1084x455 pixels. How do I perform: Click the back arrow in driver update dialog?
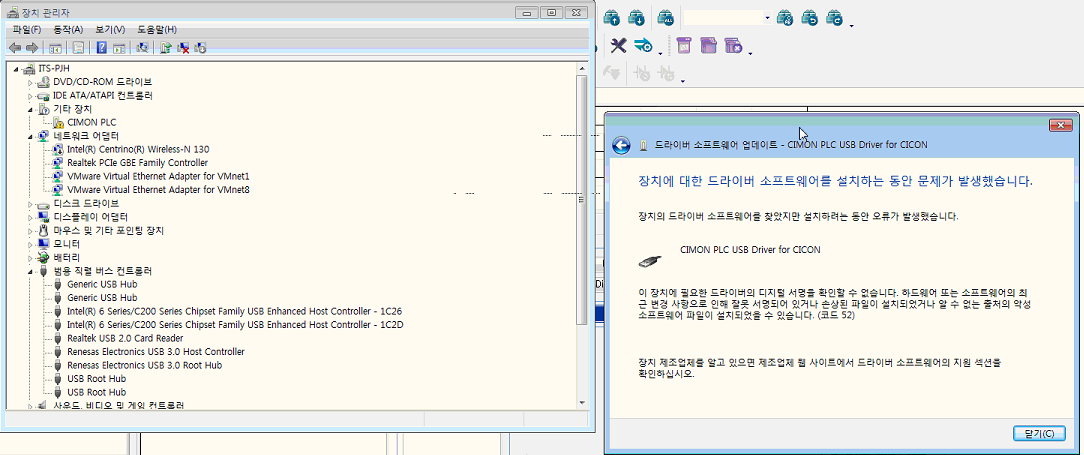621,145
